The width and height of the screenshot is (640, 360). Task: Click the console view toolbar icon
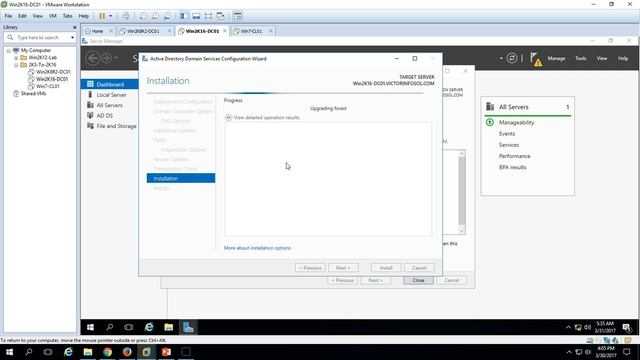pyautogui.click(x=238, y=16)
